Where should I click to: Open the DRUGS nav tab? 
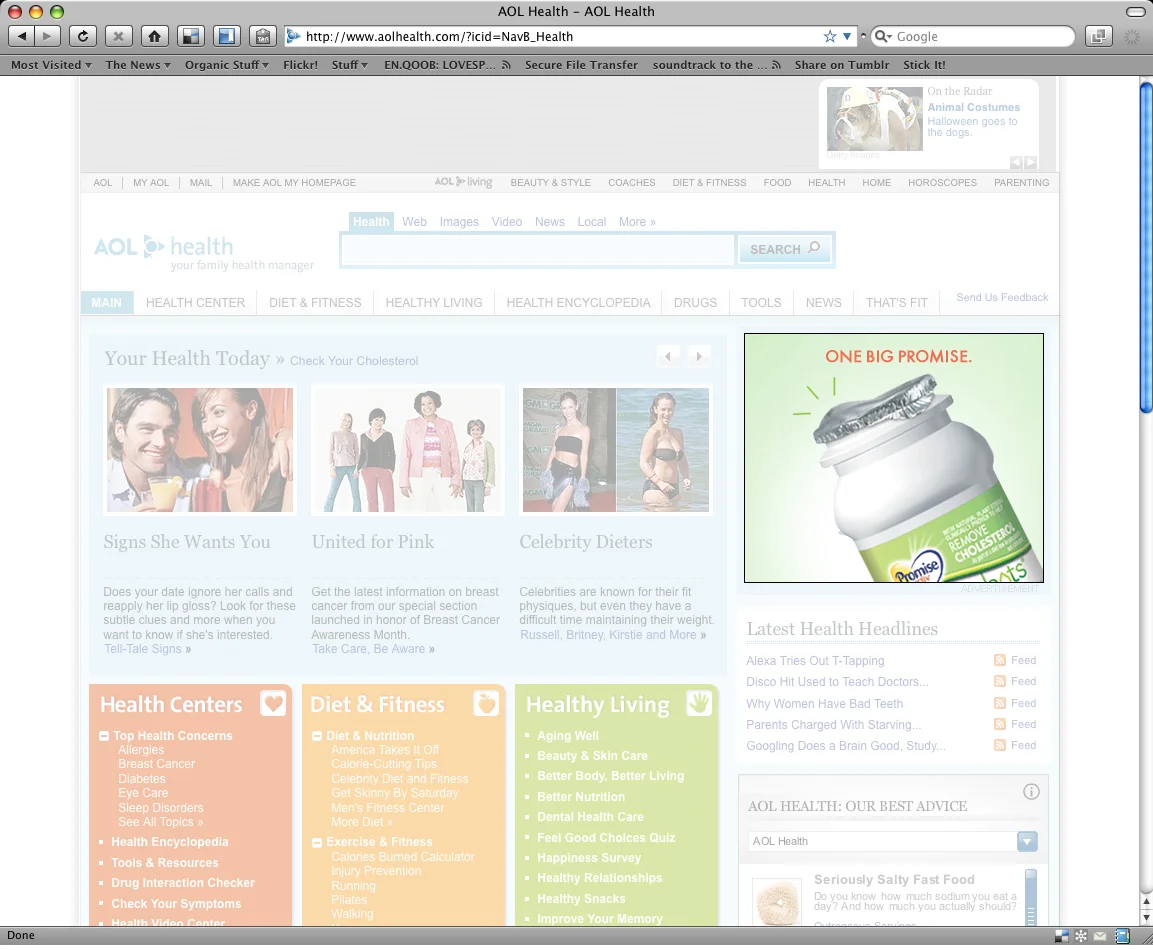click(695, 302)
